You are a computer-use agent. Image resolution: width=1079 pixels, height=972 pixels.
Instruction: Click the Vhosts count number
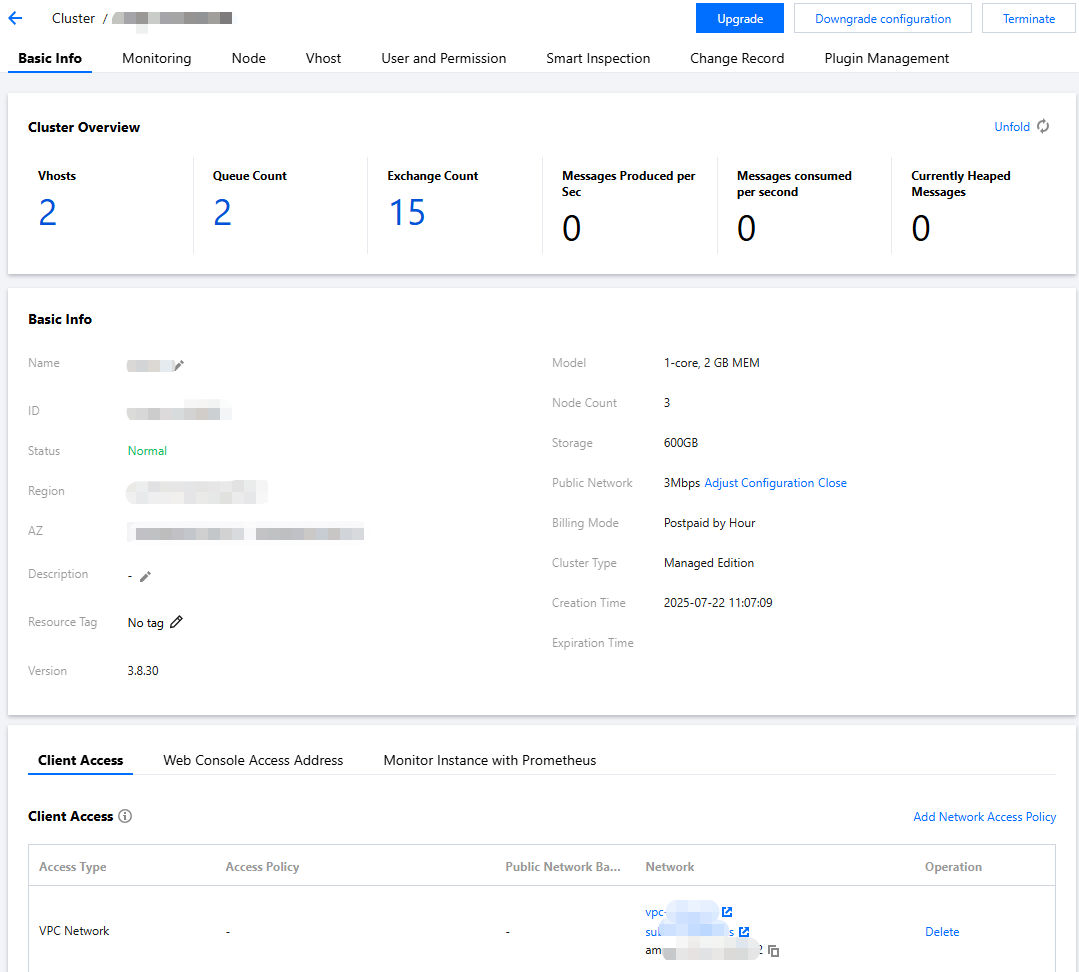pos(48,213)
